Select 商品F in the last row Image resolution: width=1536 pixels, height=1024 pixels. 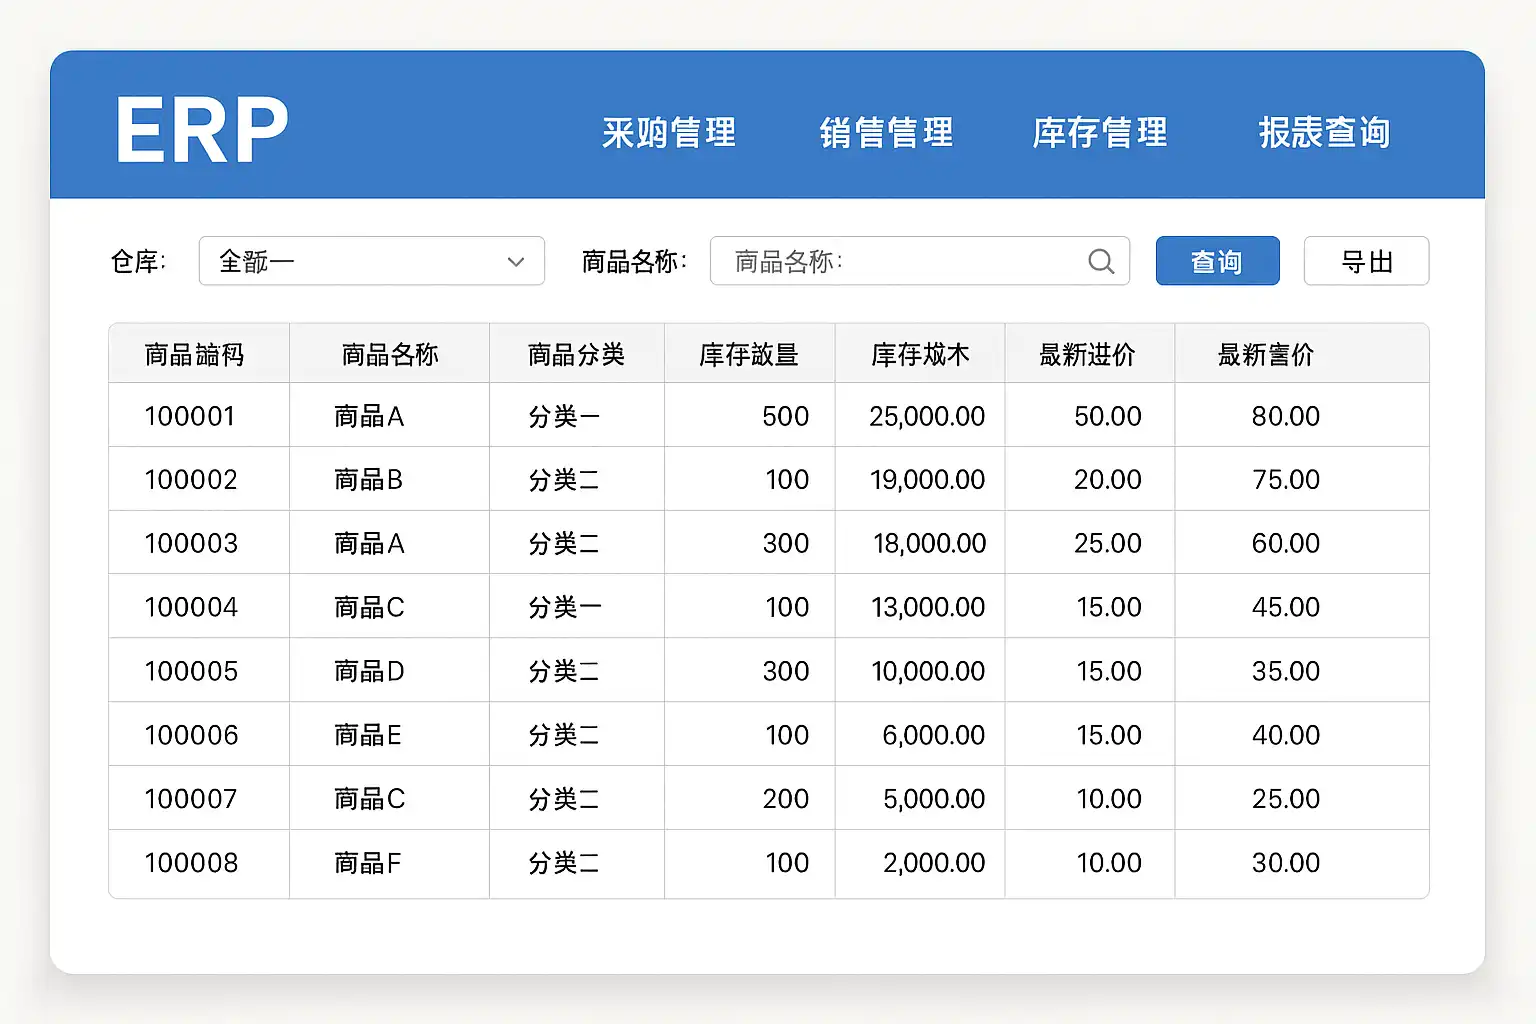(x=367, y=863)
